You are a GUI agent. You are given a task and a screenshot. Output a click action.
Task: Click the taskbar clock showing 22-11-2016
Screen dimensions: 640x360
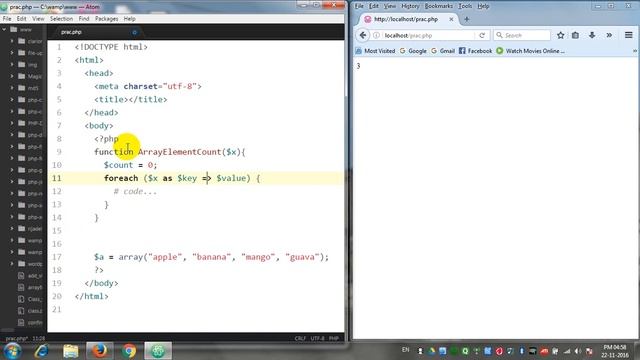click(615, 351)
